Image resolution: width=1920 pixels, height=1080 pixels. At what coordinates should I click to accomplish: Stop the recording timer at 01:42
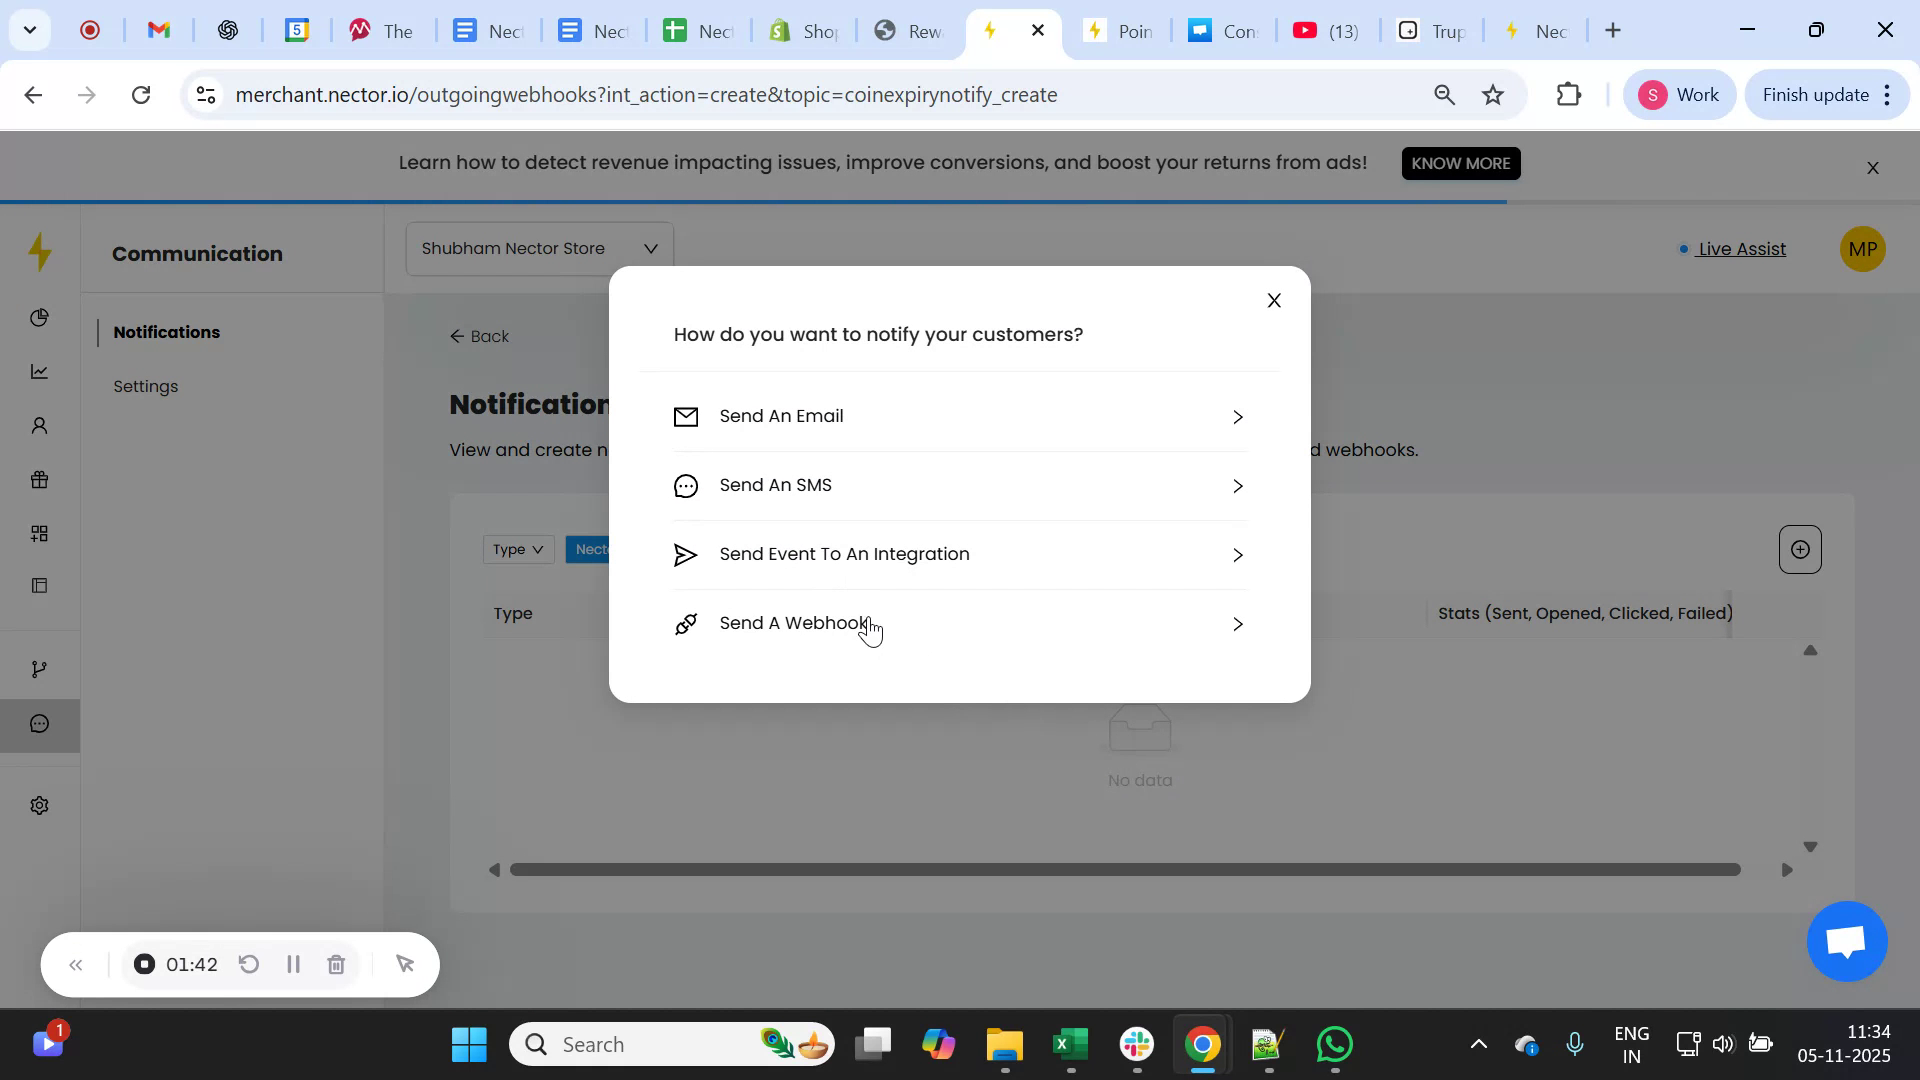144,964
